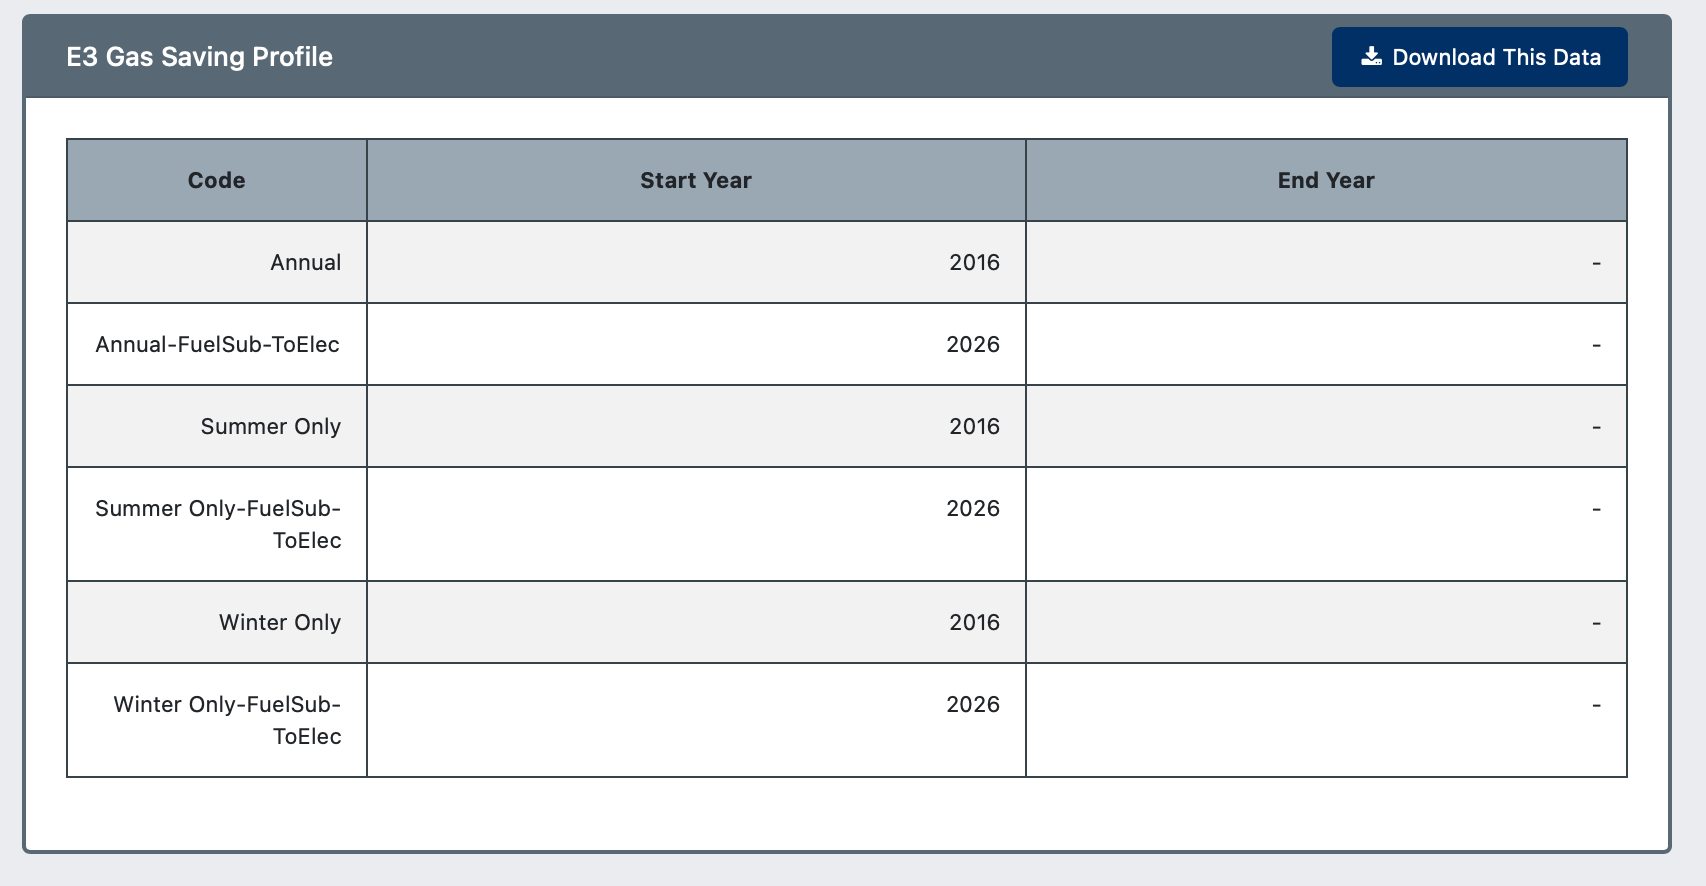Image resolution: width=1706 pixels, height=886 pixels.
Task: Select the Winter Only code cell
Action: click(217, 622)
